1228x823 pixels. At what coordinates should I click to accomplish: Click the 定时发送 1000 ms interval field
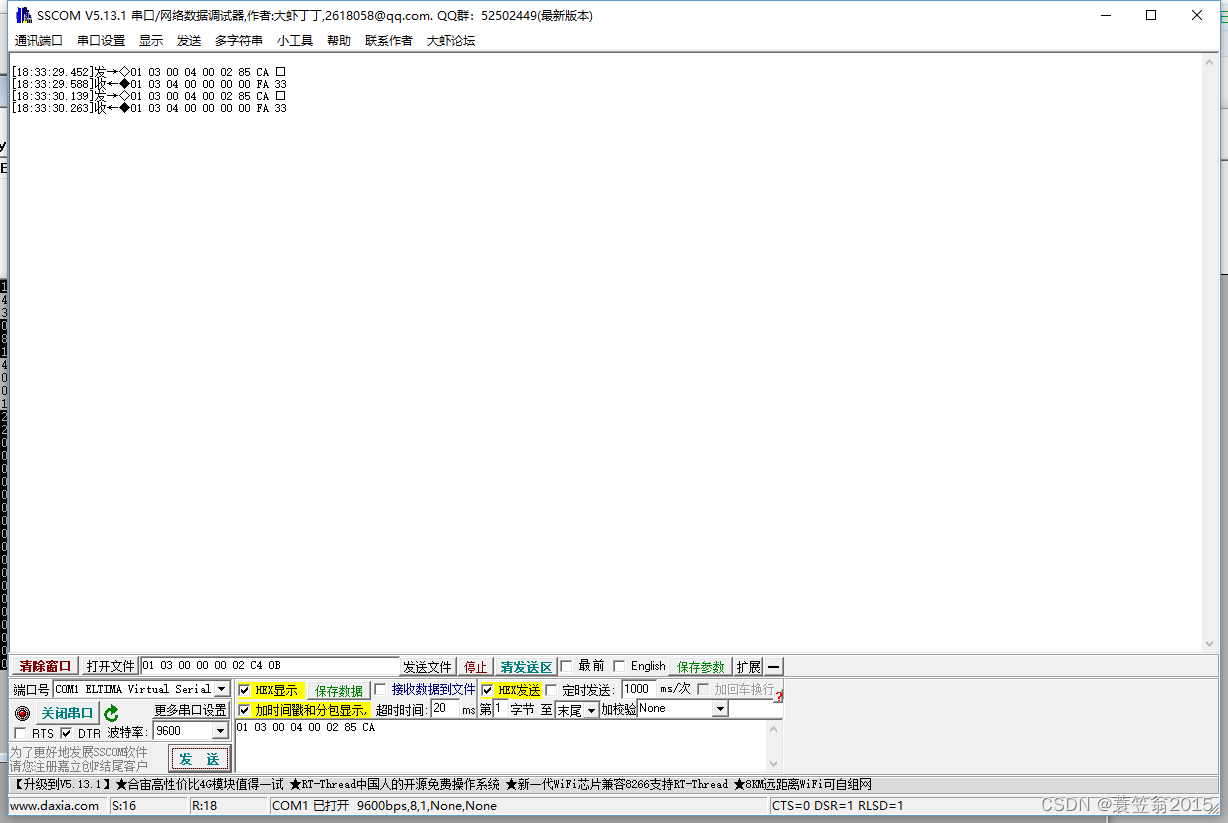point(639,688)
